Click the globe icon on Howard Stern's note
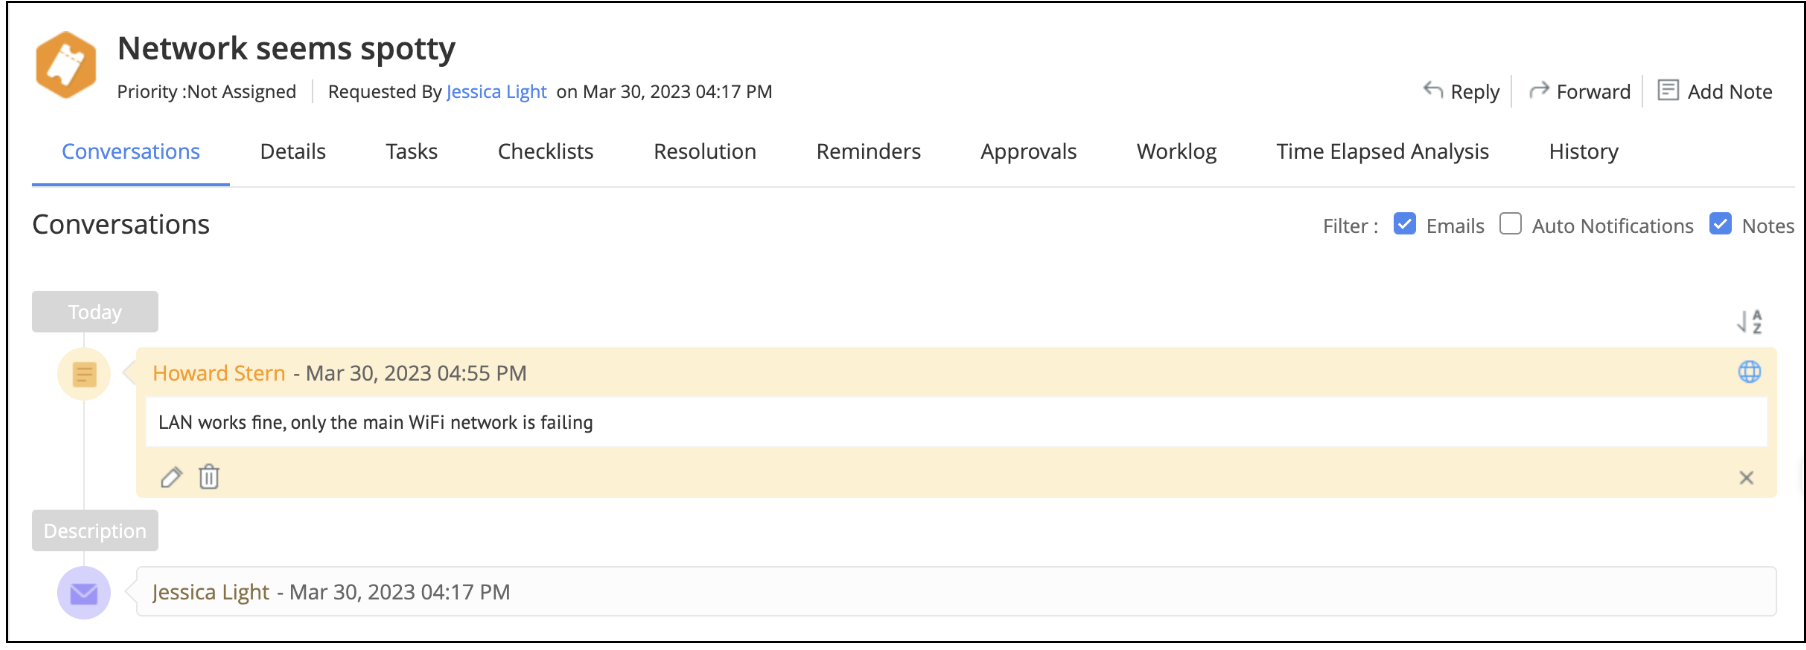 pyautogui.click(x=1749, y=372)
